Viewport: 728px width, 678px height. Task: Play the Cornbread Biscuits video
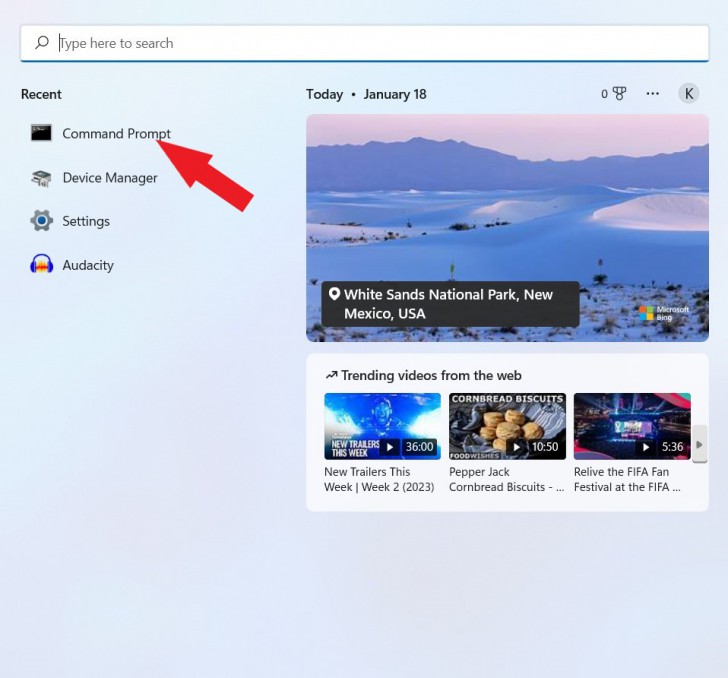(x=516, y=447)
